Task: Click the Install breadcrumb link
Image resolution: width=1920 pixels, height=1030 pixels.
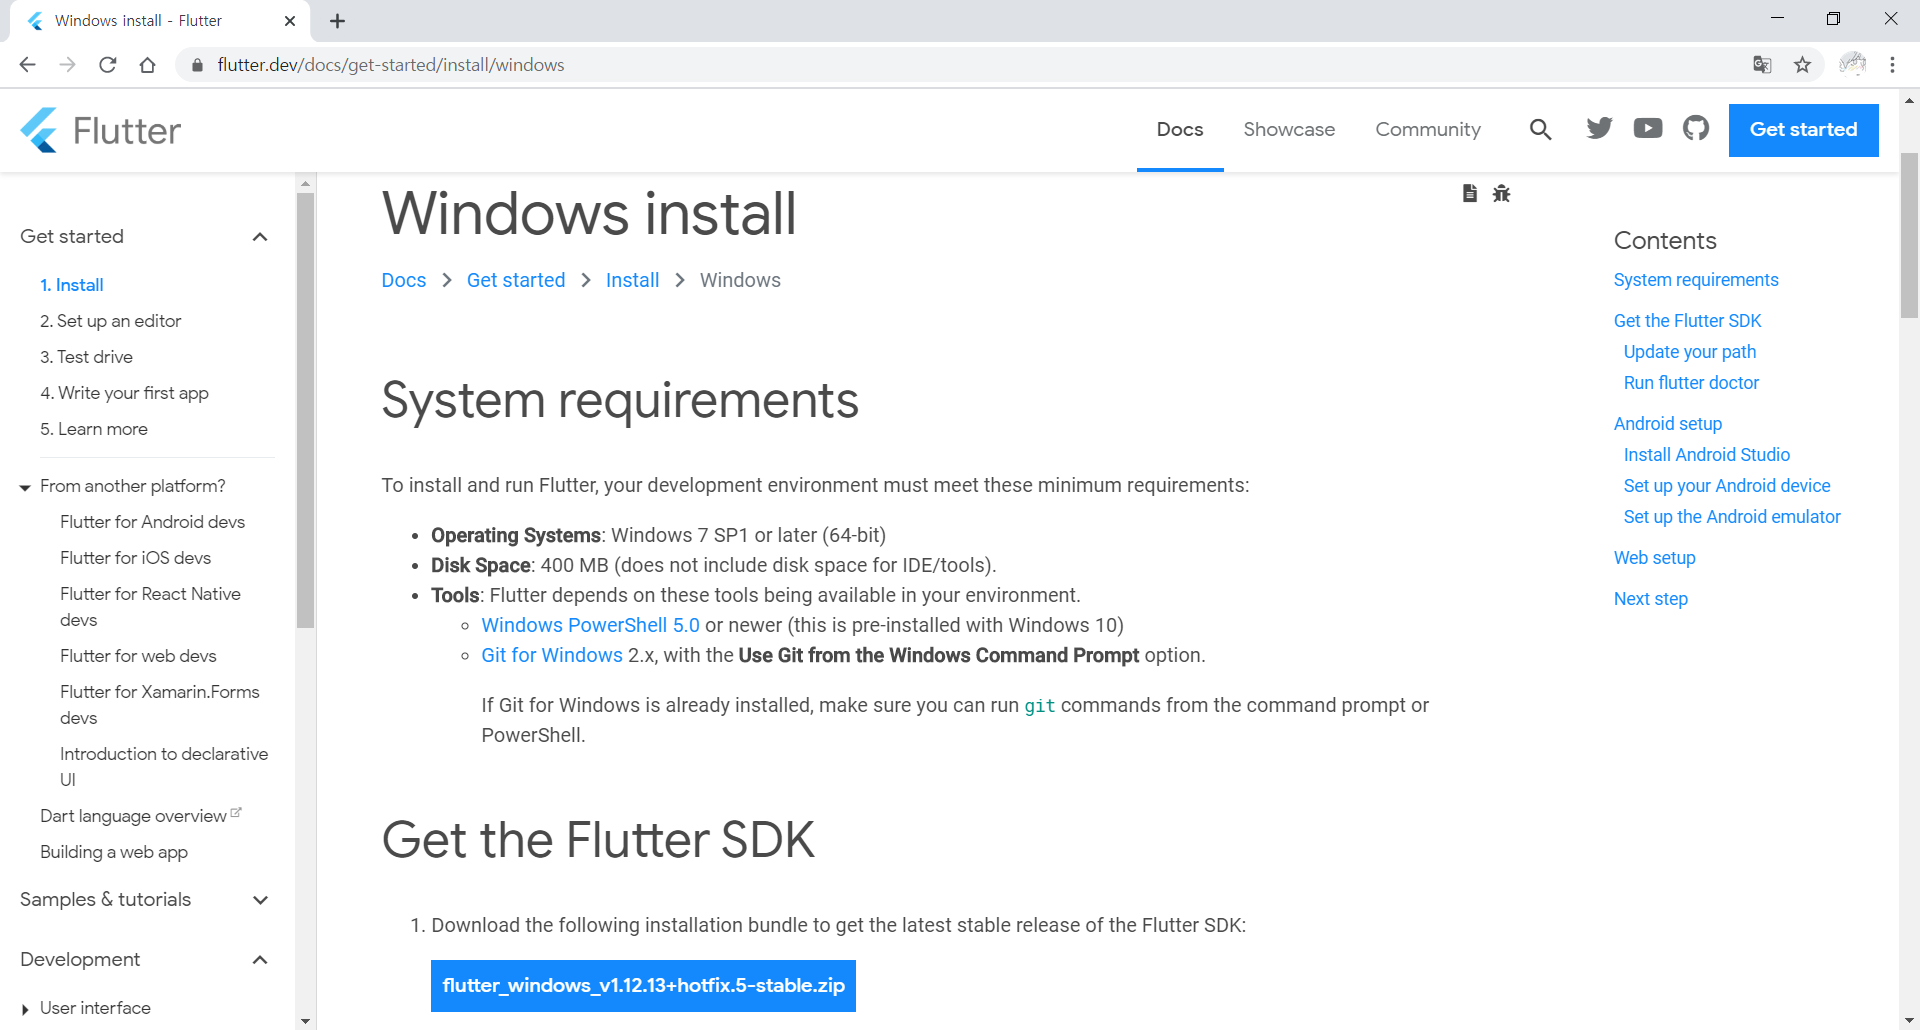Action: pos(632,280)
